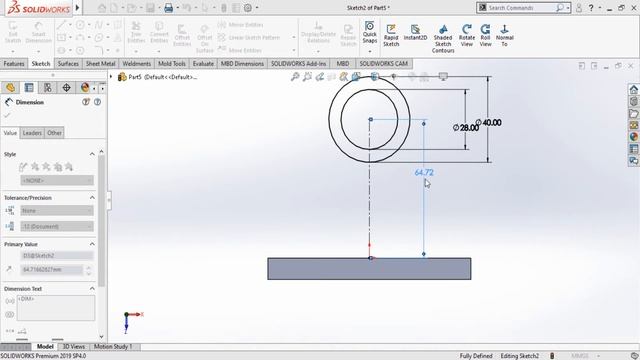Click the Print icon in the quick access bar

[168, 7]
